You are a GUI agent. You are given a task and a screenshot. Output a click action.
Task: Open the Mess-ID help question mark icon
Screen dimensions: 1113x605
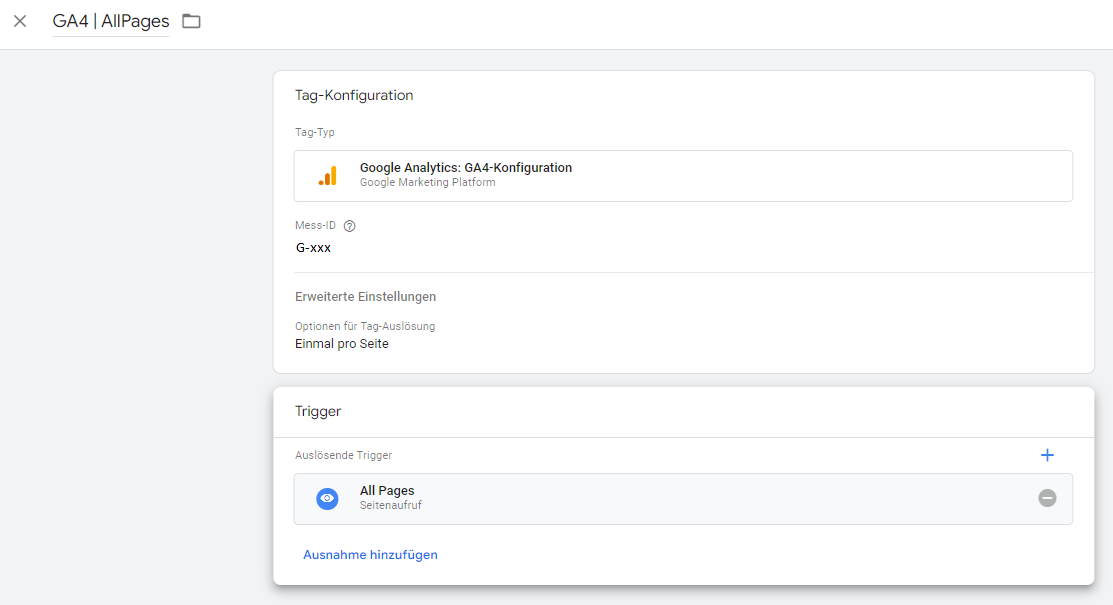(x=349, y=226)
